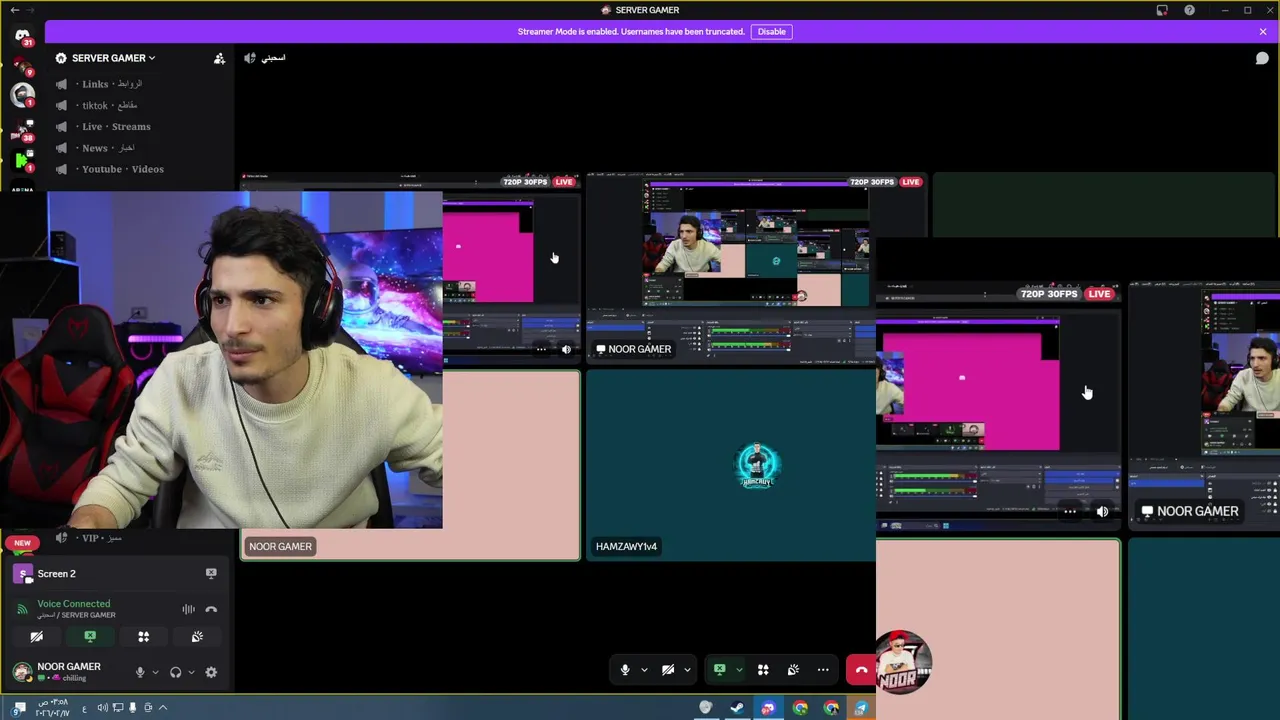Open the help question mark icon

click(x=1189, y=10)
